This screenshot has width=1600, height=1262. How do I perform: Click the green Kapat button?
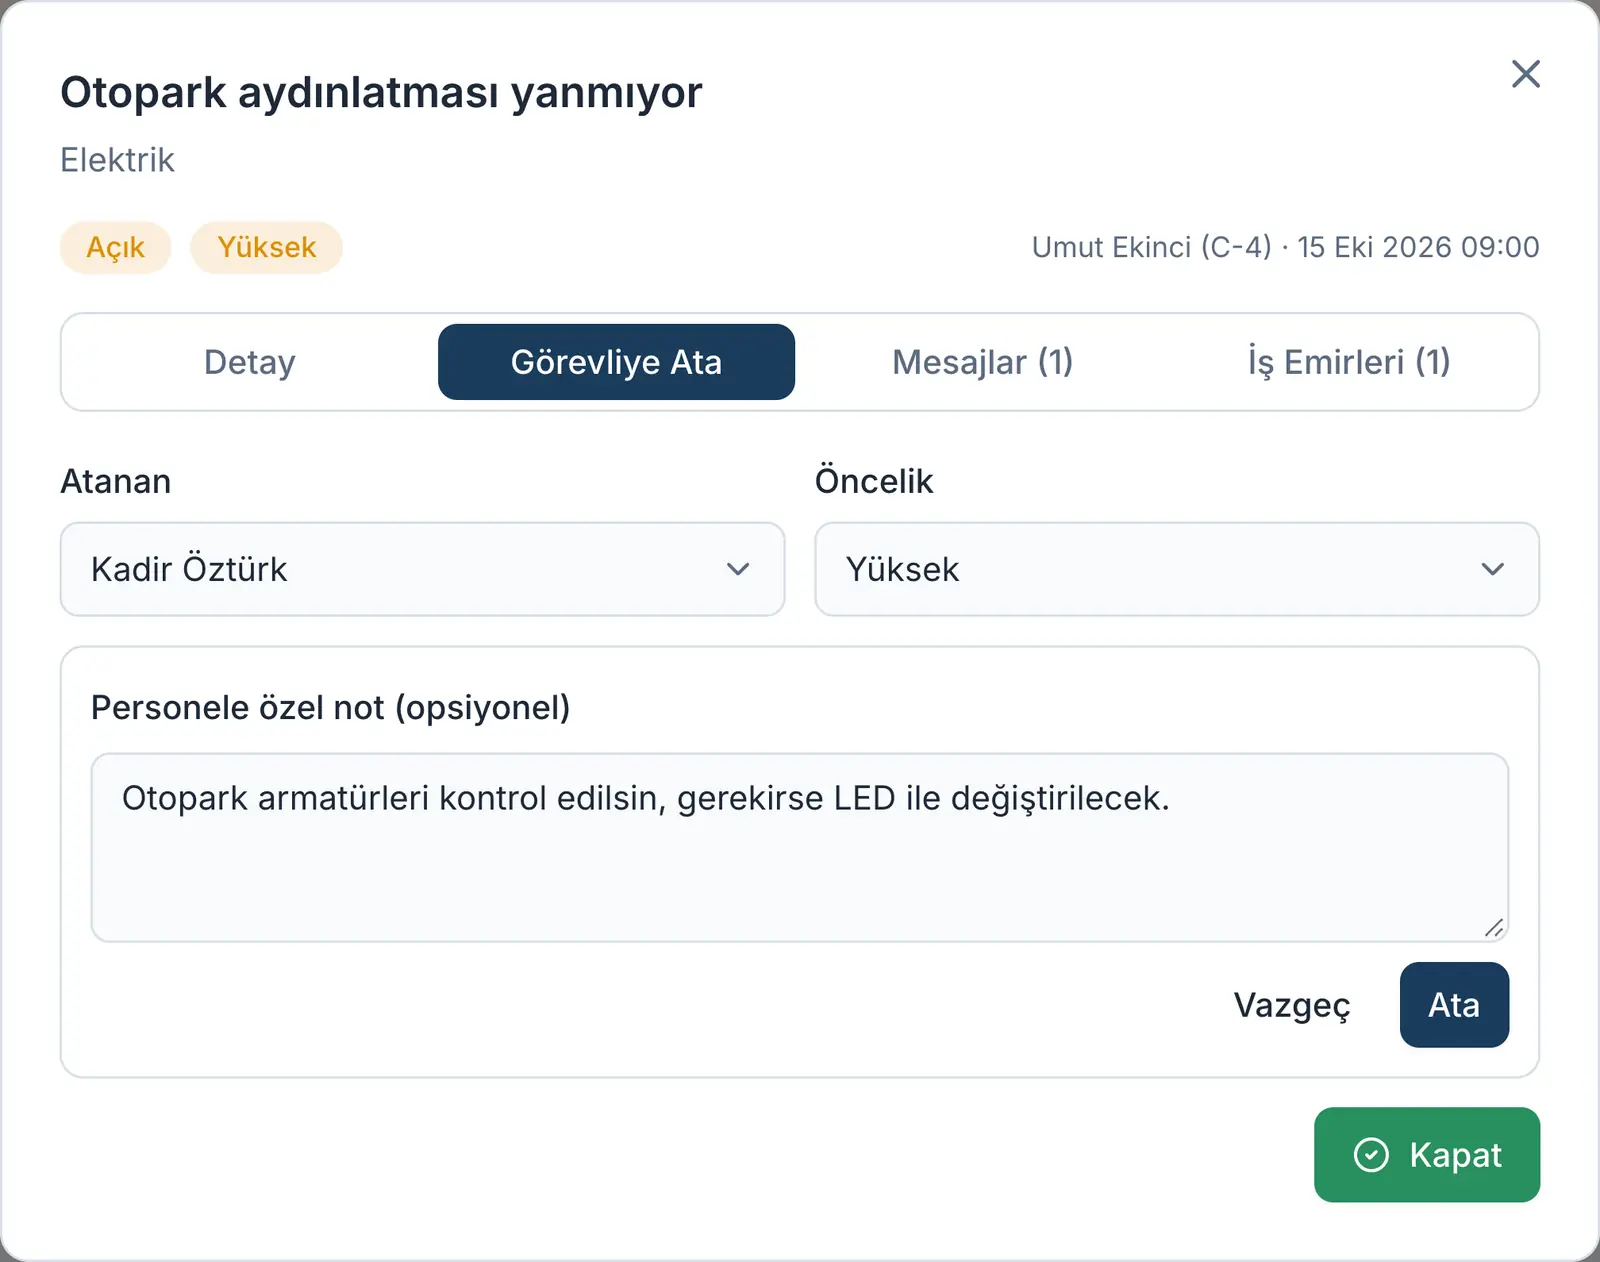click(x=1427, y=1155)
